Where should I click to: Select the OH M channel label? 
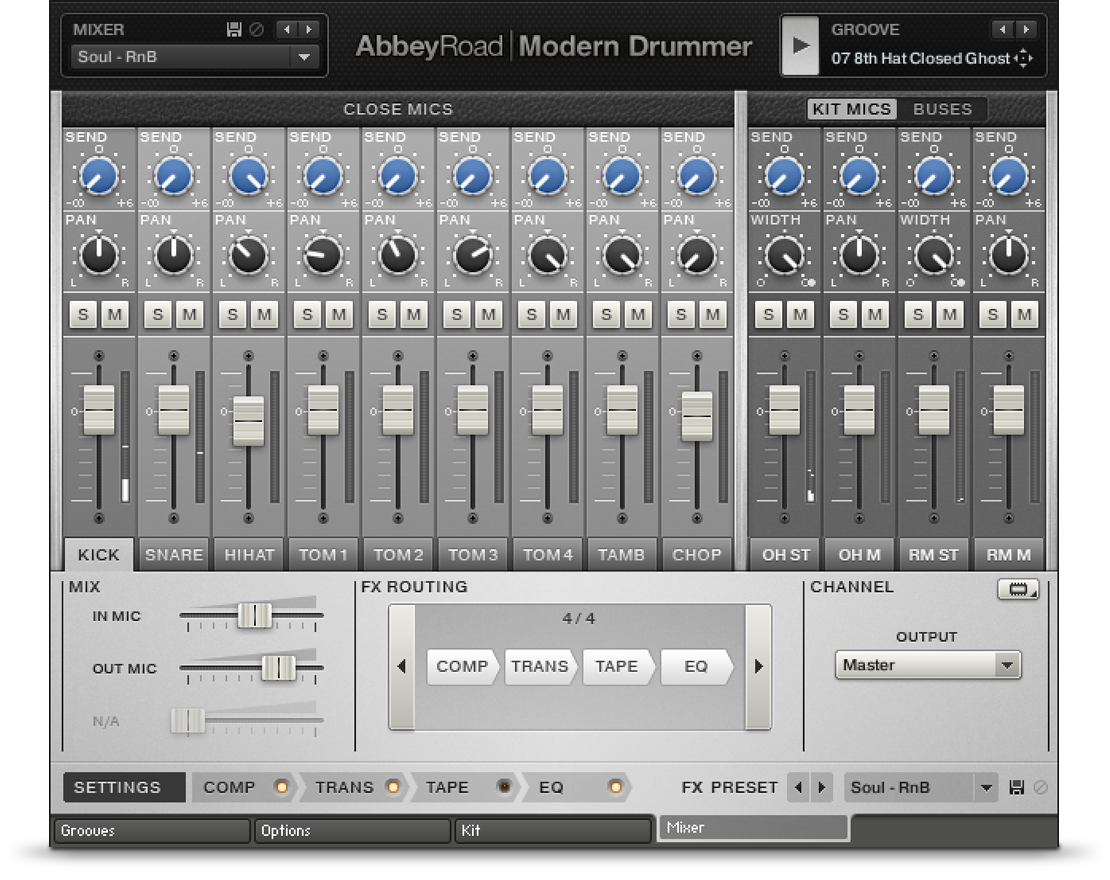coord(859,554)
